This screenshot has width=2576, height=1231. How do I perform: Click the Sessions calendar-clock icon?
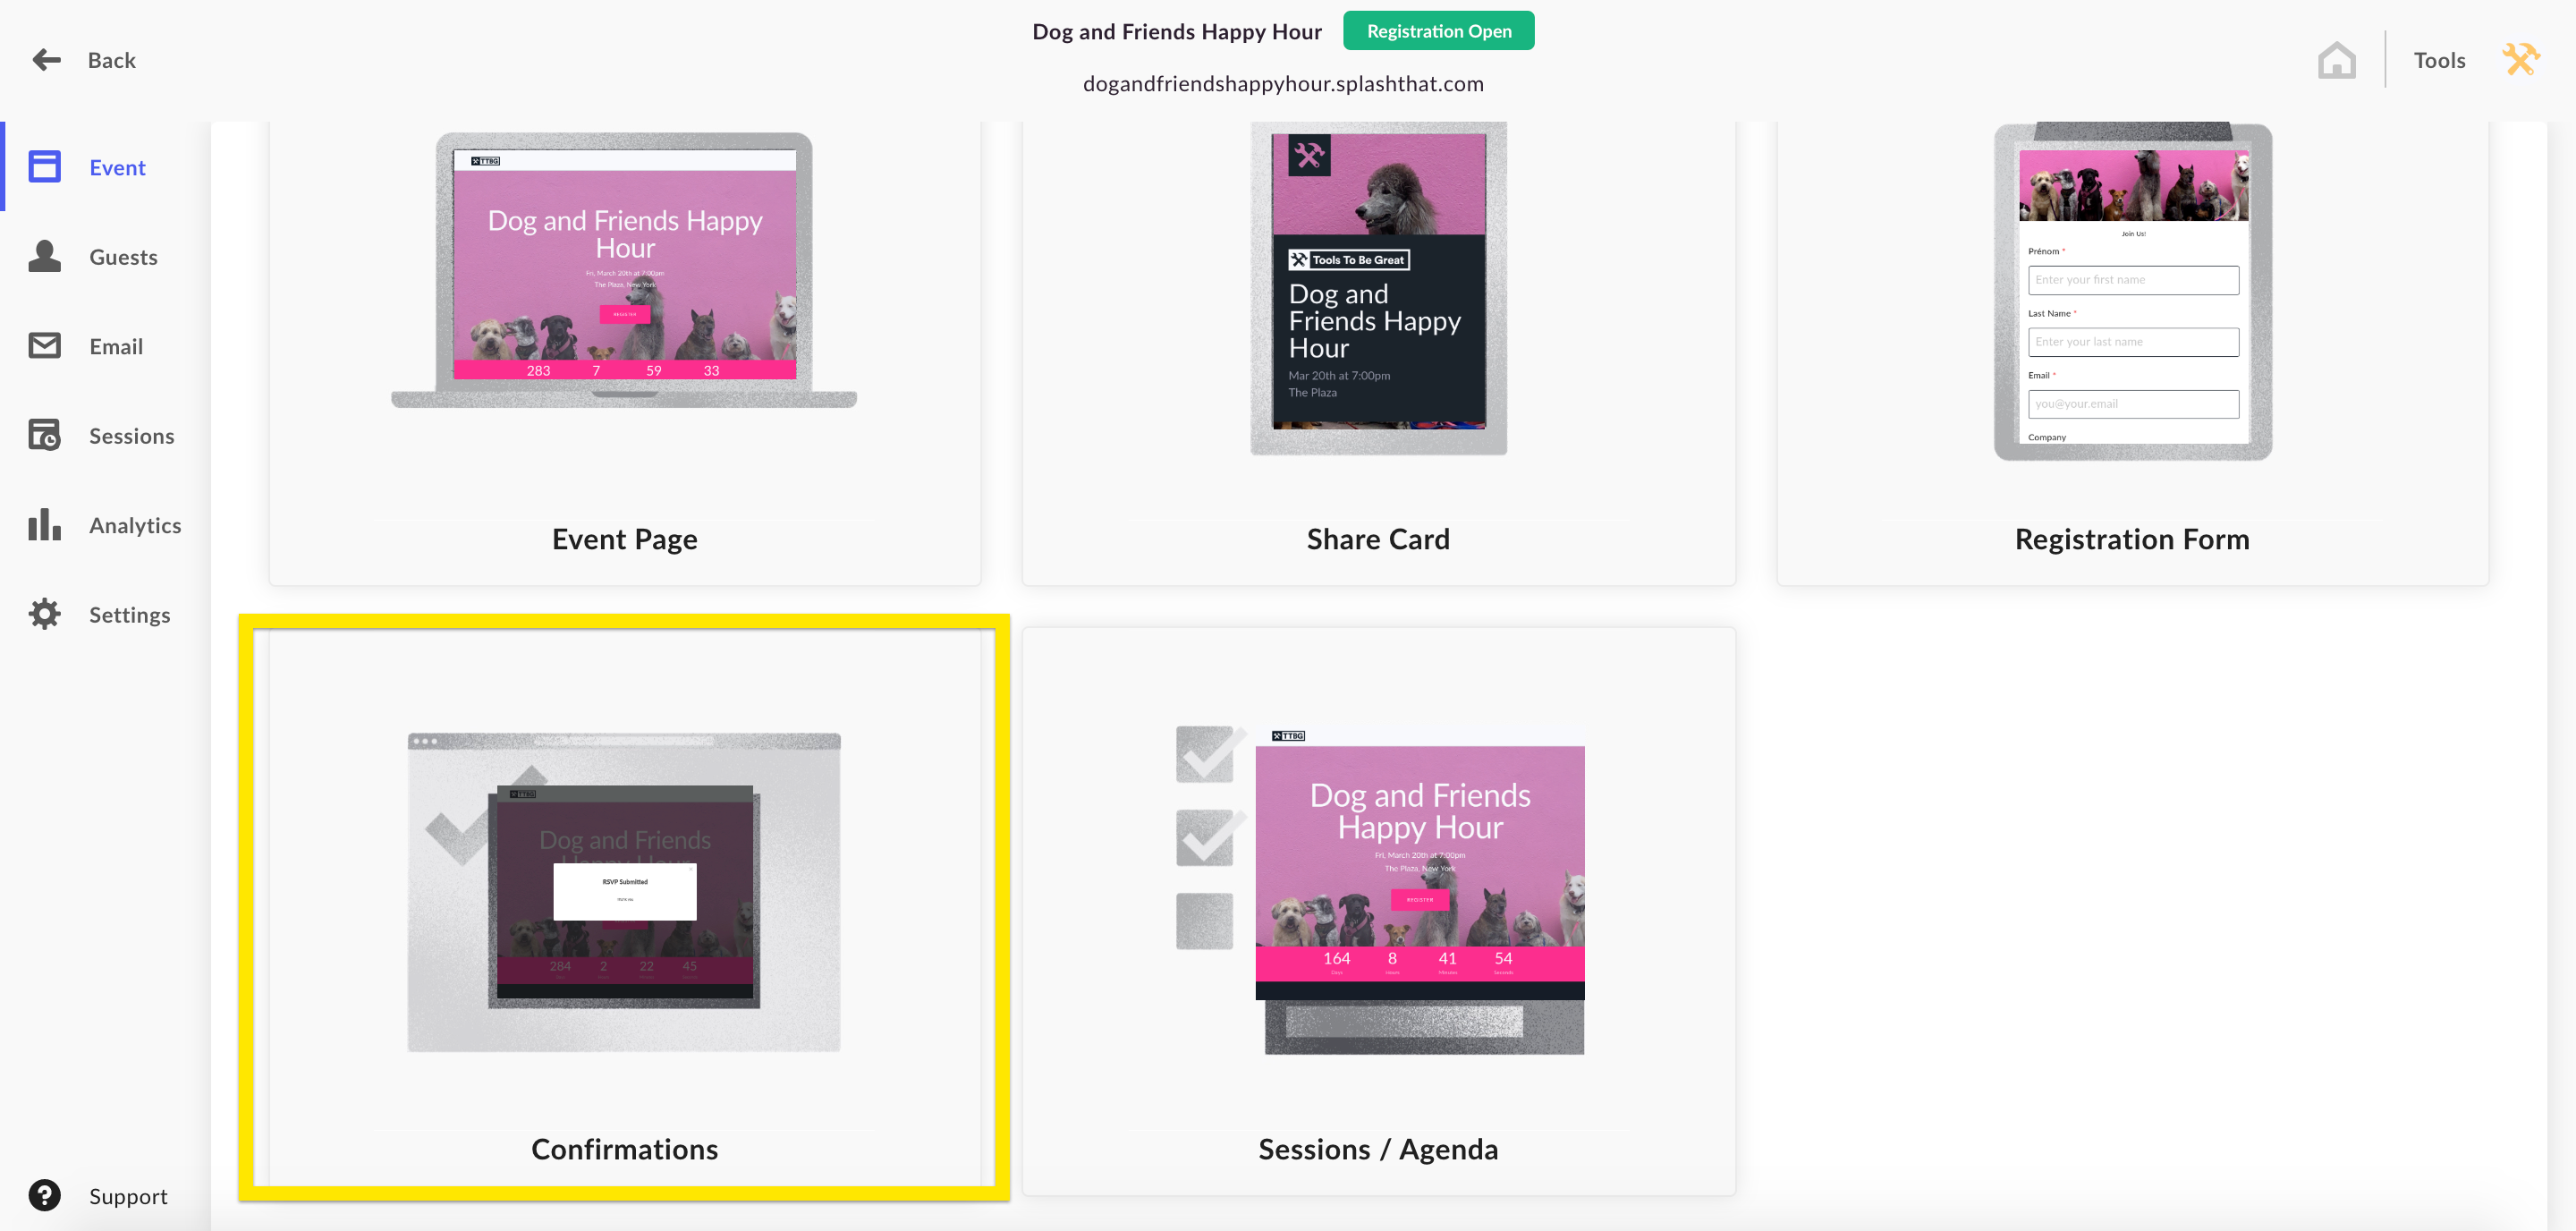pos(44,435)
